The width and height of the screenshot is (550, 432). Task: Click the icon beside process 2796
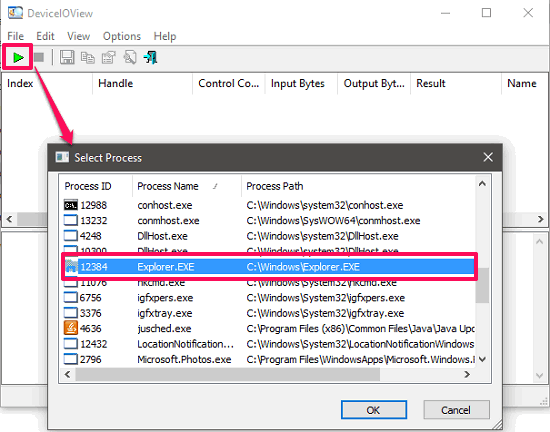pyautogui.click(x=71, y=359)
